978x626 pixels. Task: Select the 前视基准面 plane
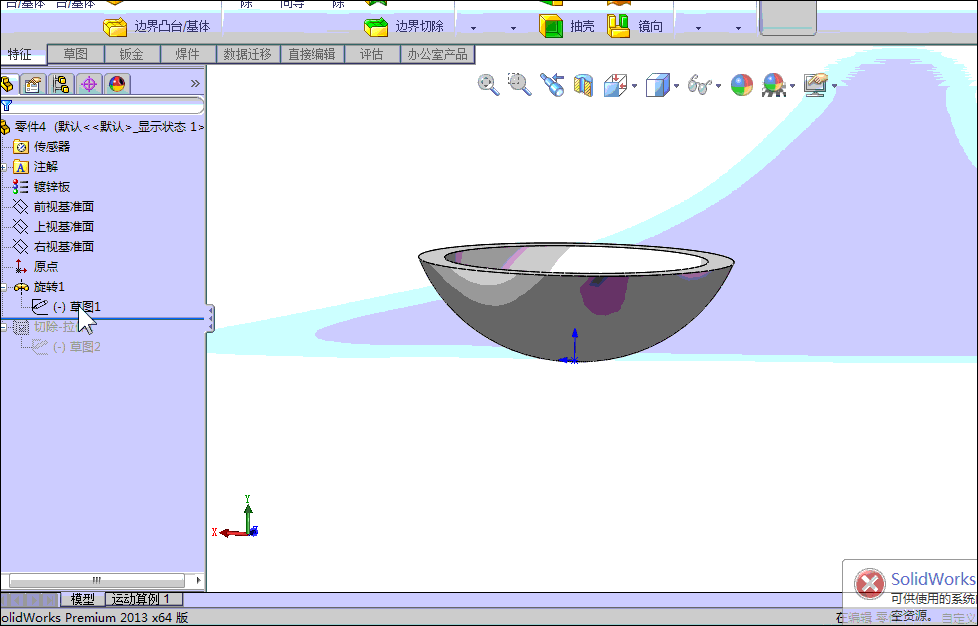point(54,206)
